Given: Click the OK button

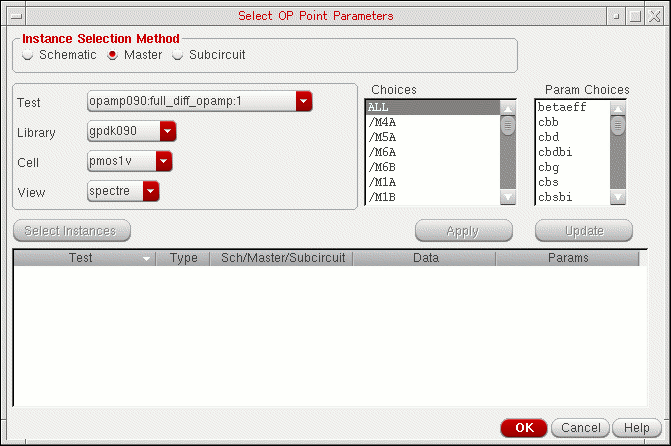Looking at the screenshot, I should 524,428.
